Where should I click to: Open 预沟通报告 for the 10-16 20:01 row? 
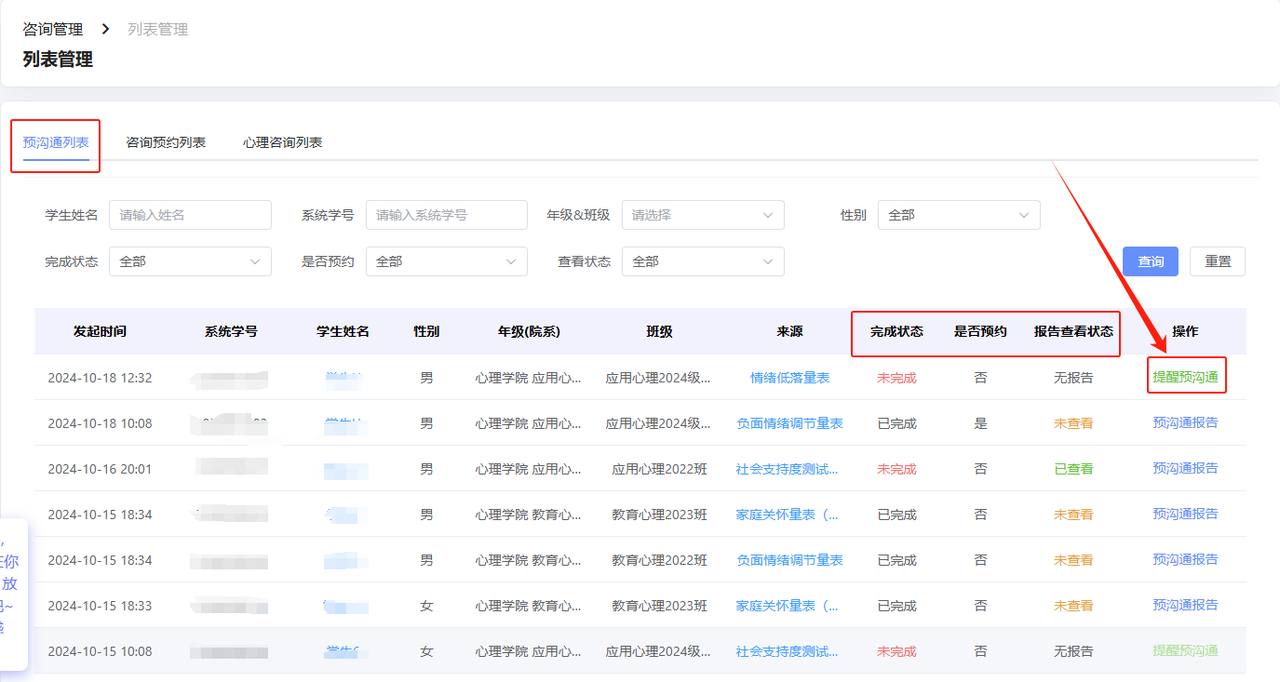pyautogui.click(x=1185, y=468)
